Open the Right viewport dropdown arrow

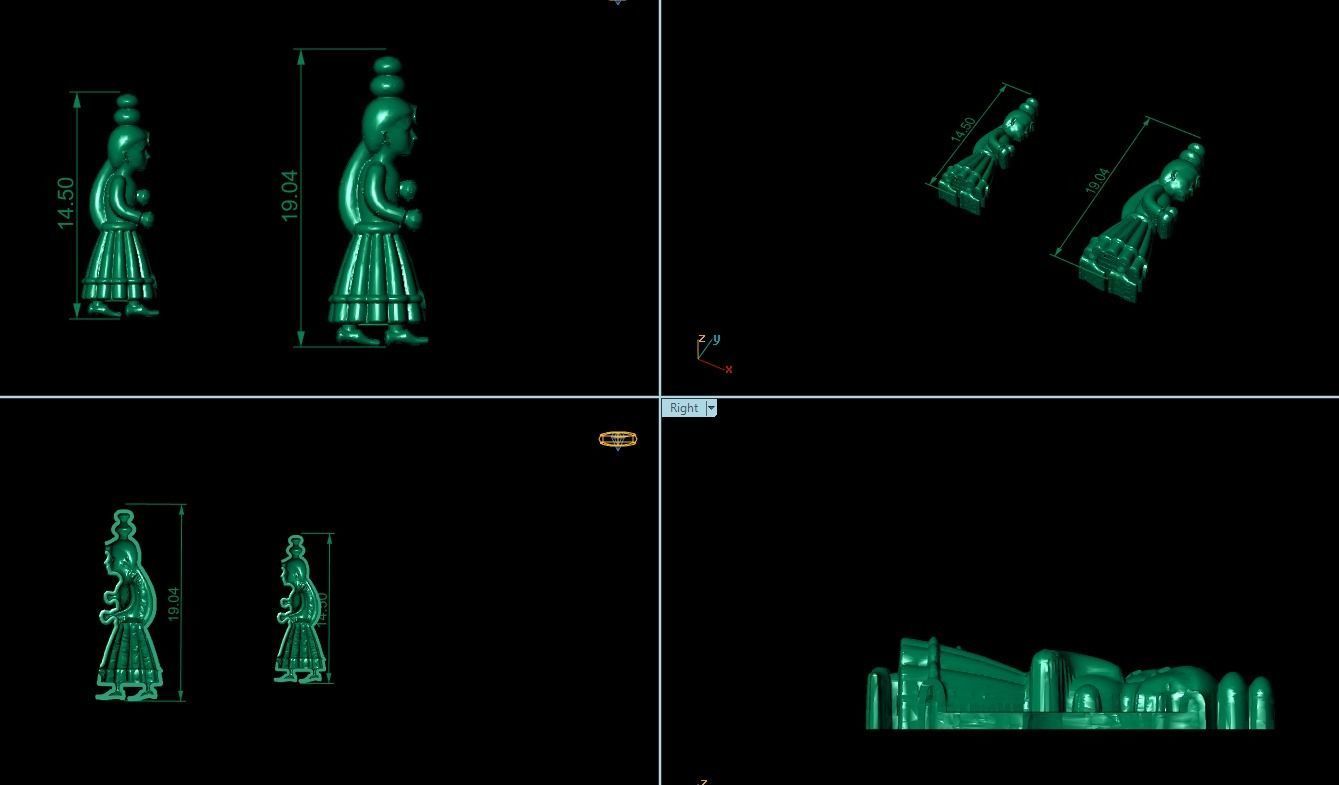point(711,408)
